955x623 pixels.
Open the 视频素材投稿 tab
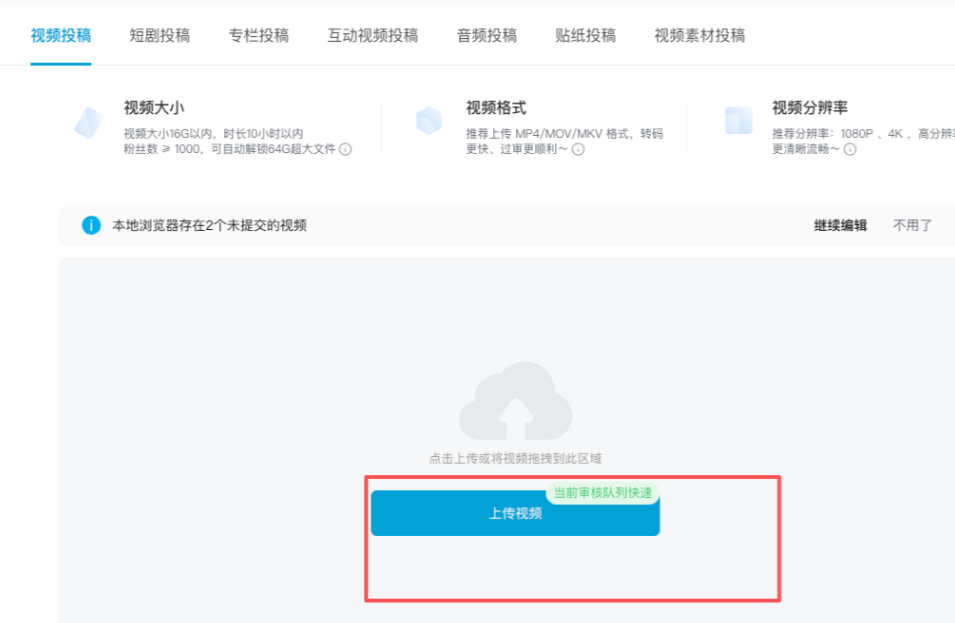click(x=701, y=34)
